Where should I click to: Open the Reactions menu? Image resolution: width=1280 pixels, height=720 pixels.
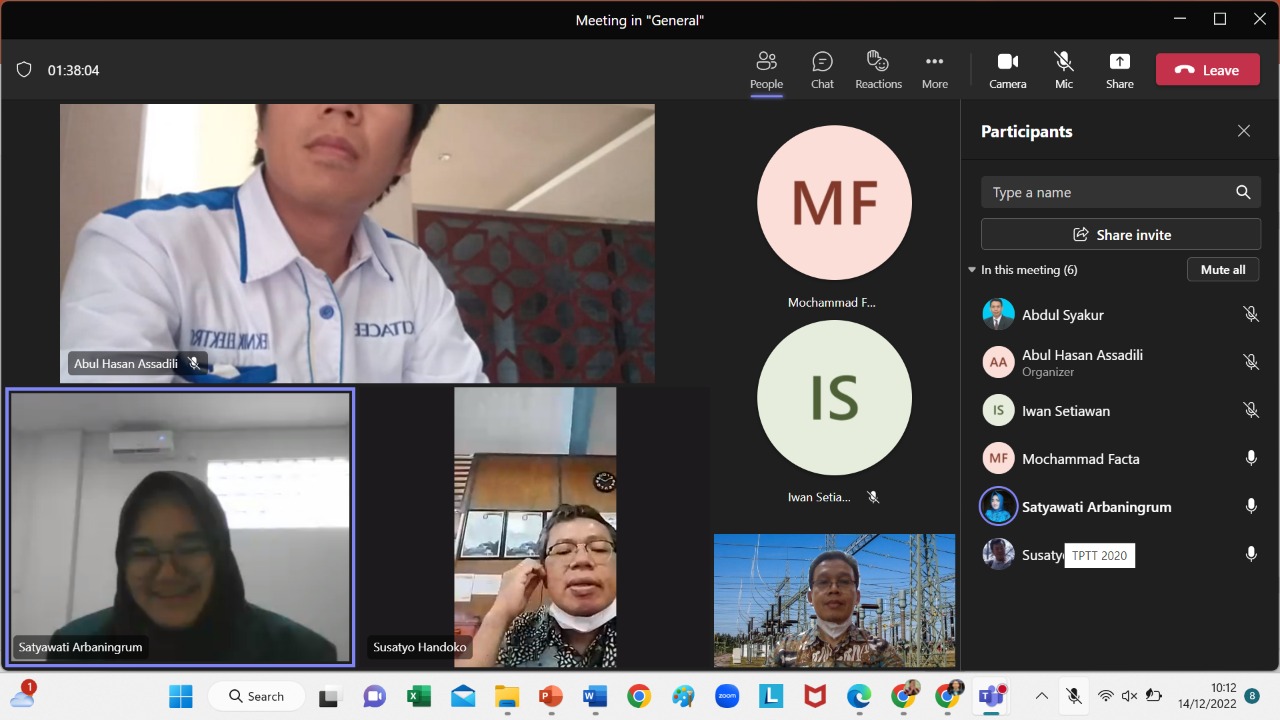pyautogui.click(x=878, y=70)
